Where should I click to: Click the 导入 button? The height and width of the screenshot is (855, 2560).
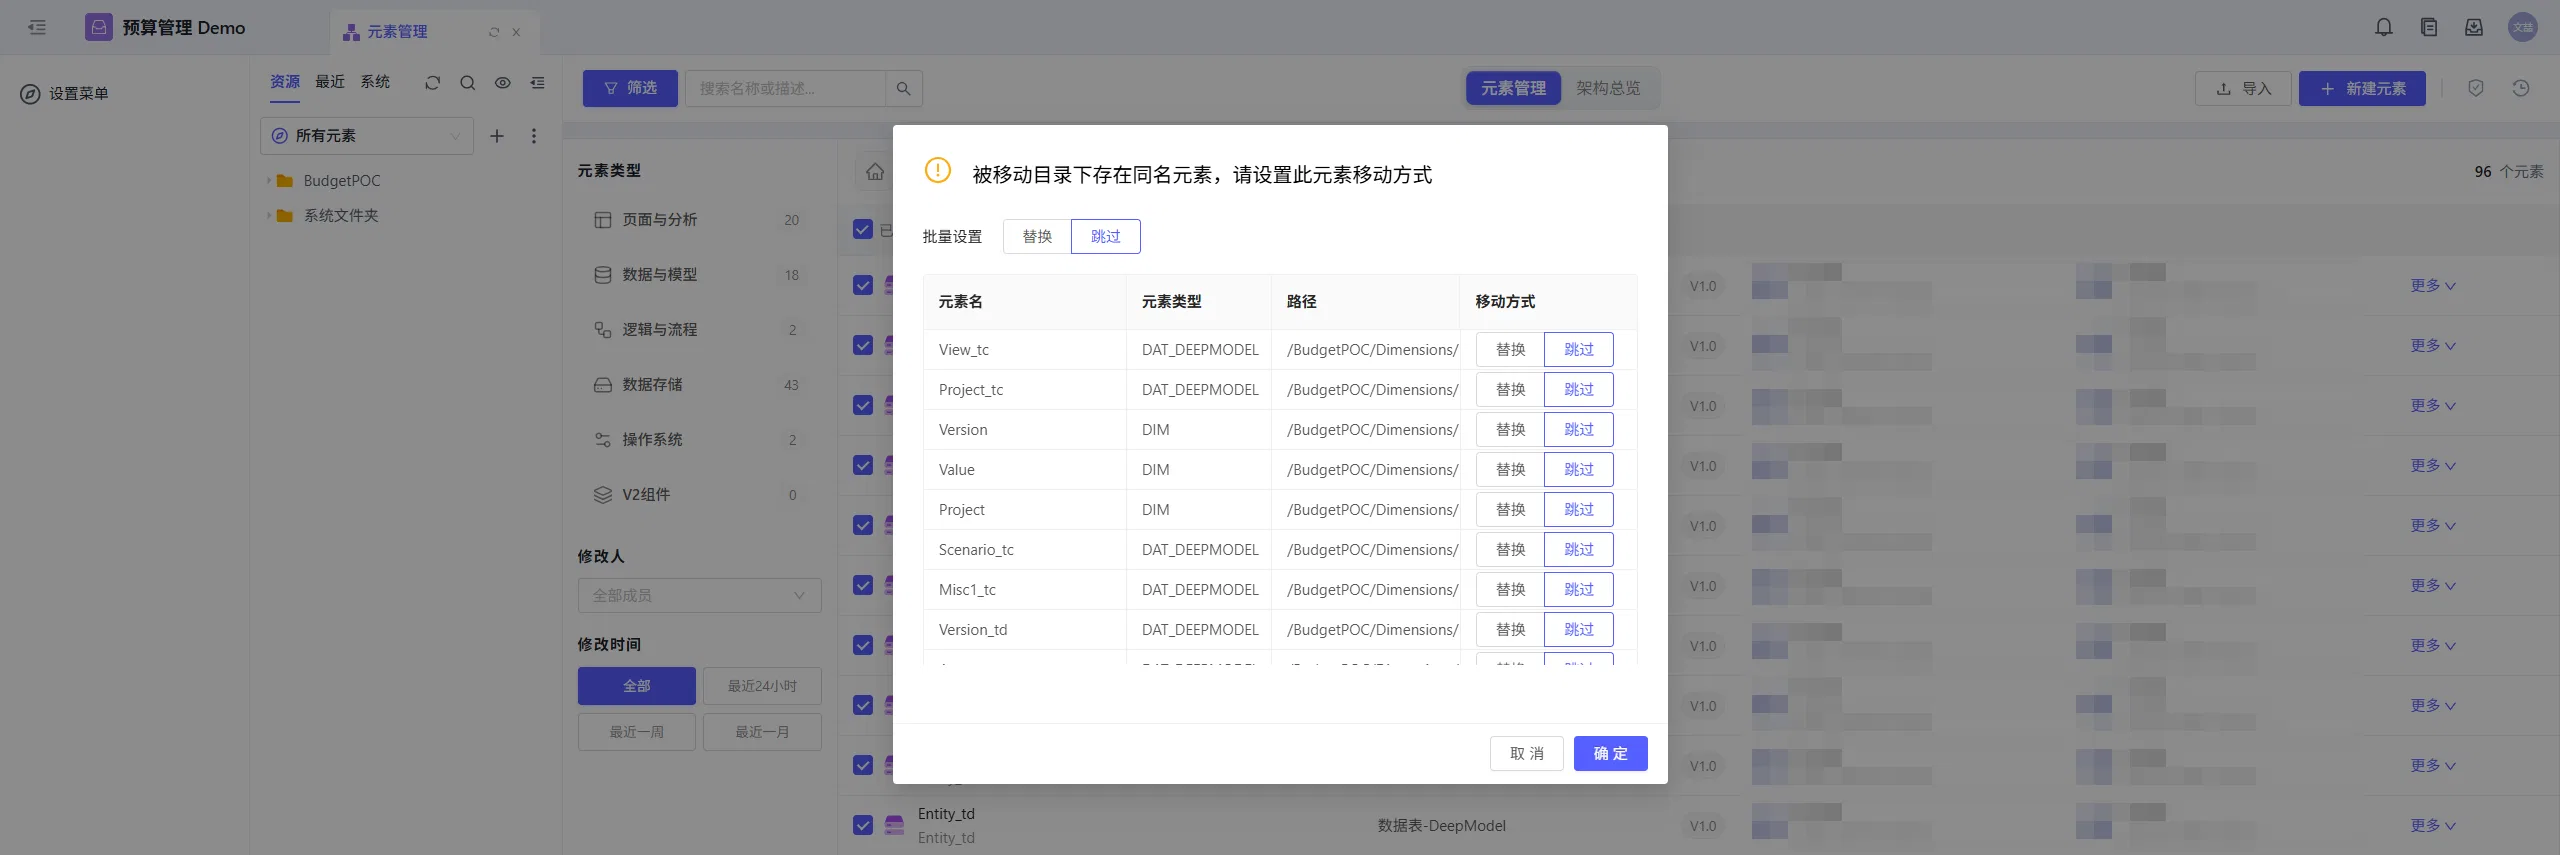[x=2243, y=89]
